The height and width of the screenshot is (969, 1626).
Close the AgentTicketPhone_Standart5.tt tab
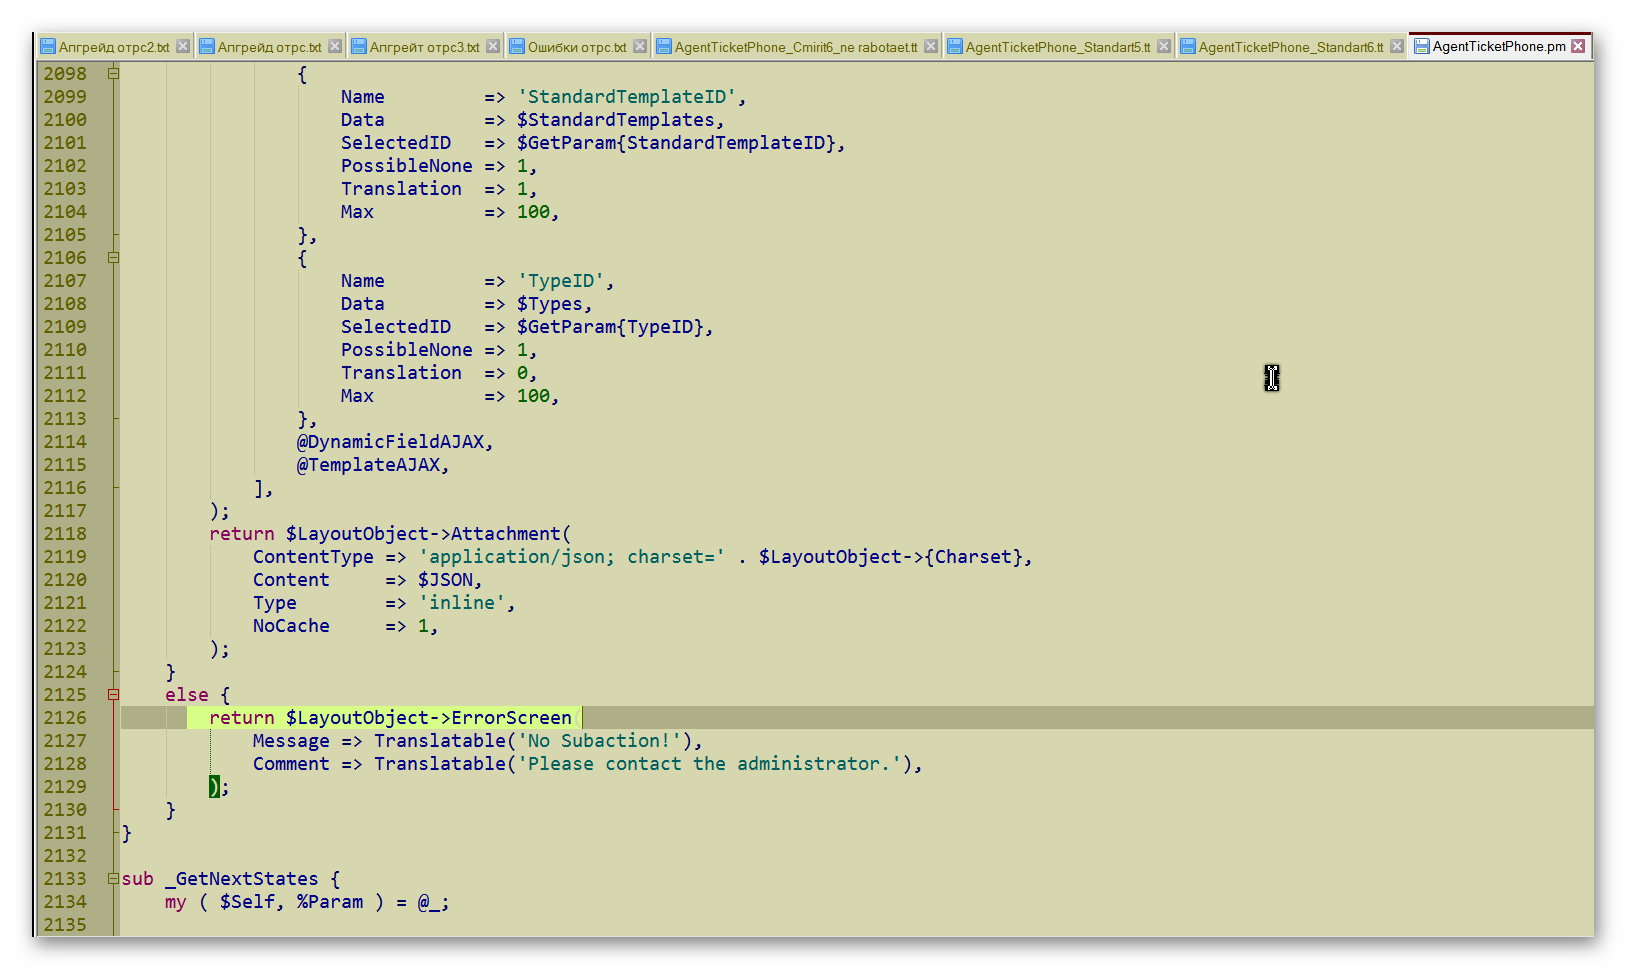pyautogui.click(x=1164, y=46)
